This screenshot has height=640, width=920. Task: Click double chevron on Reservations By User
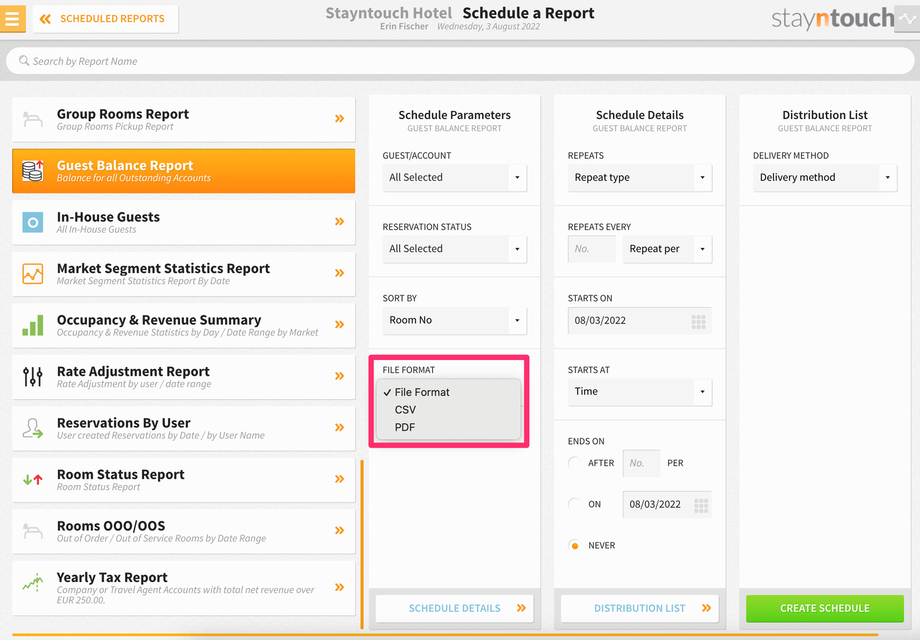click(339, 427)
